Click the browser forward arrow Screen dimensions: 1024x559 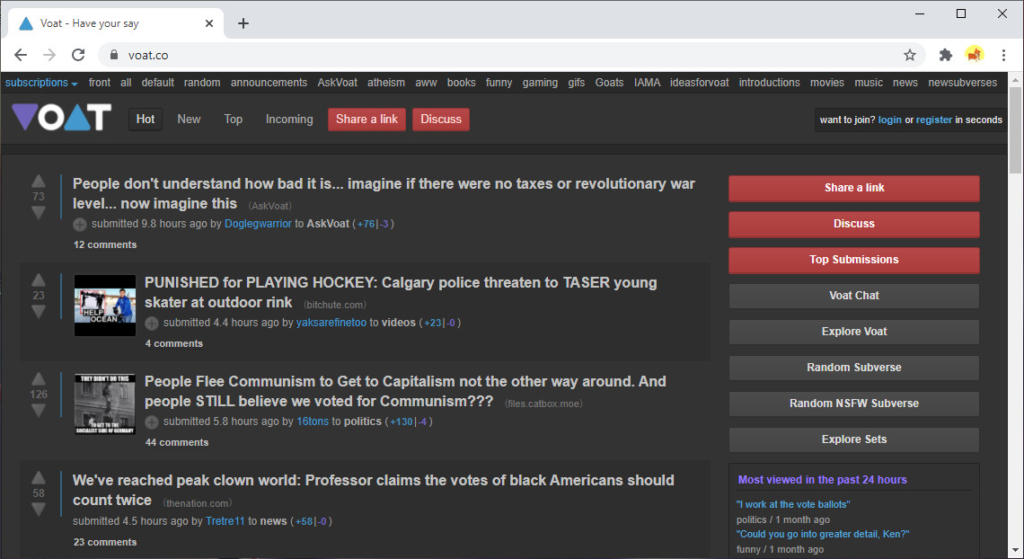(x=50, y=55)
